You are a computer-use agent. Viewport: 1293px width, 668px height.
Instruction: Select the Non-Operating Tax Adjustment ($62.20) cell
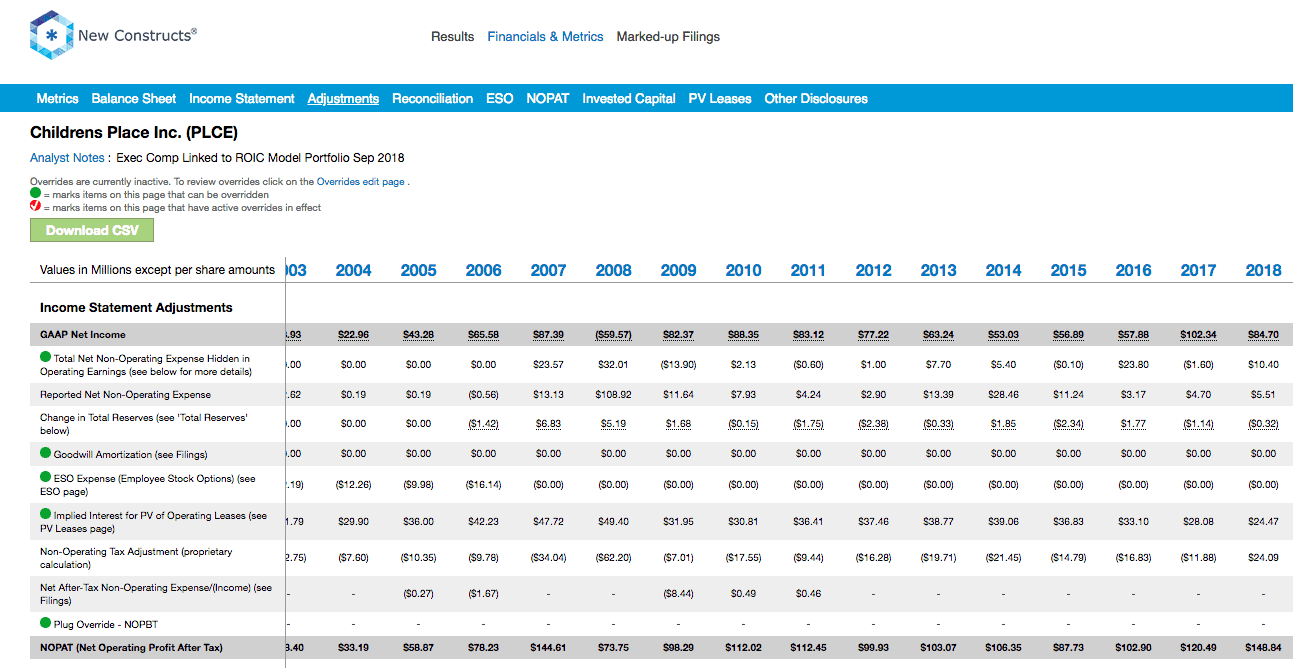(x=613, y=557)
